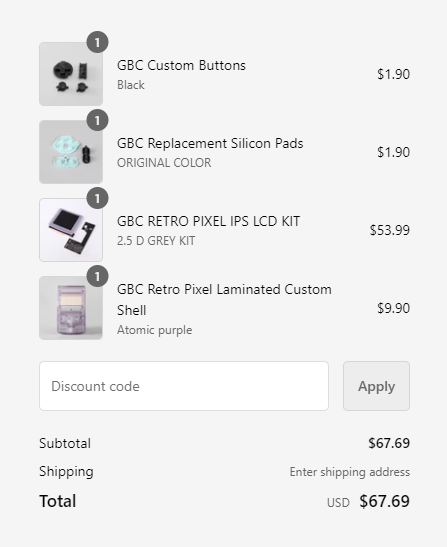Click the $9.90 shell price
This screenshot has height=547, width=447.
click(393, 308)
